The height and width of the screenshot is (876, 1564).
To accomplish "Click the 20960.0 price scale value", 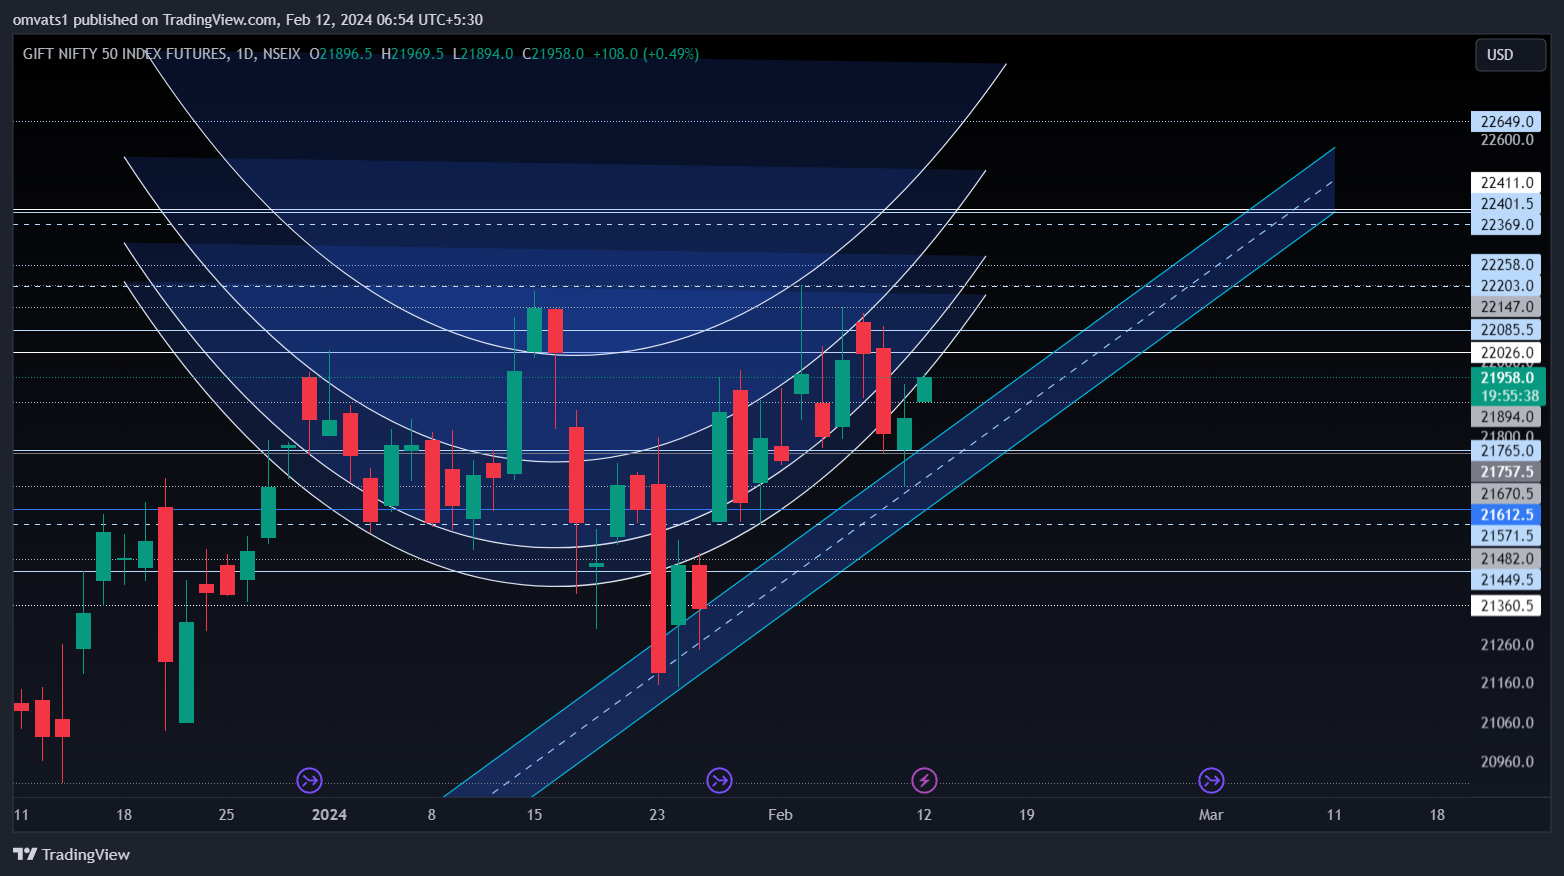I will [x=1507, y=762].
